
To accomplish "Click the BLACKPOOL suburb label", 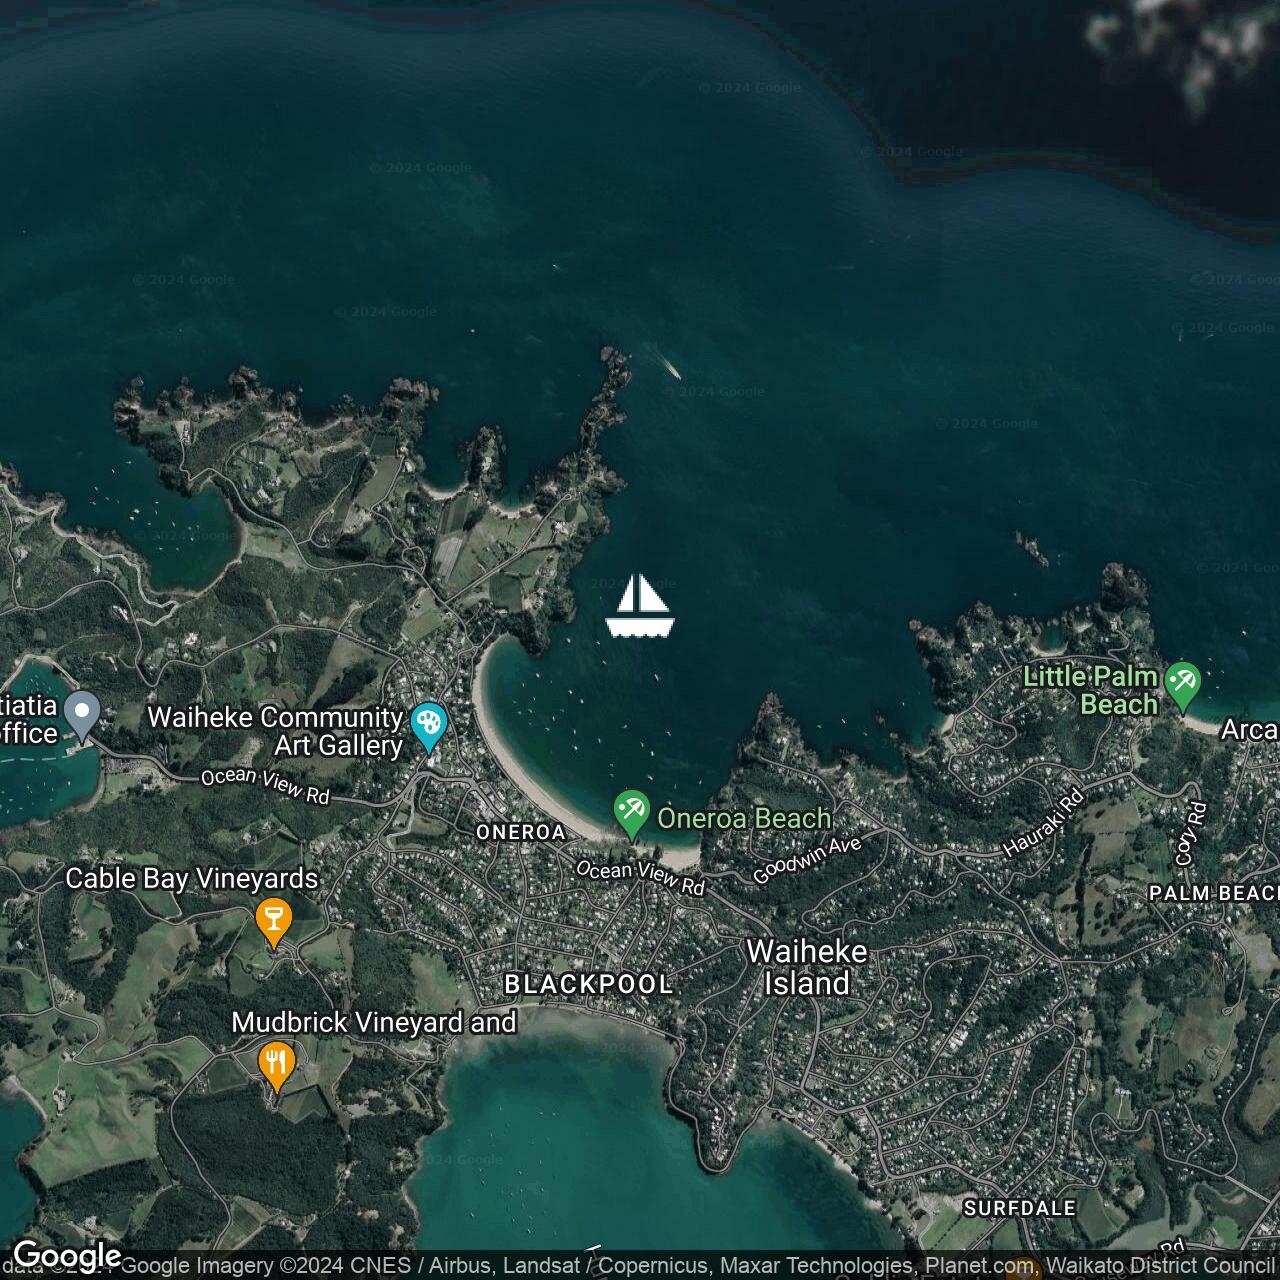I will click(588, 984).
